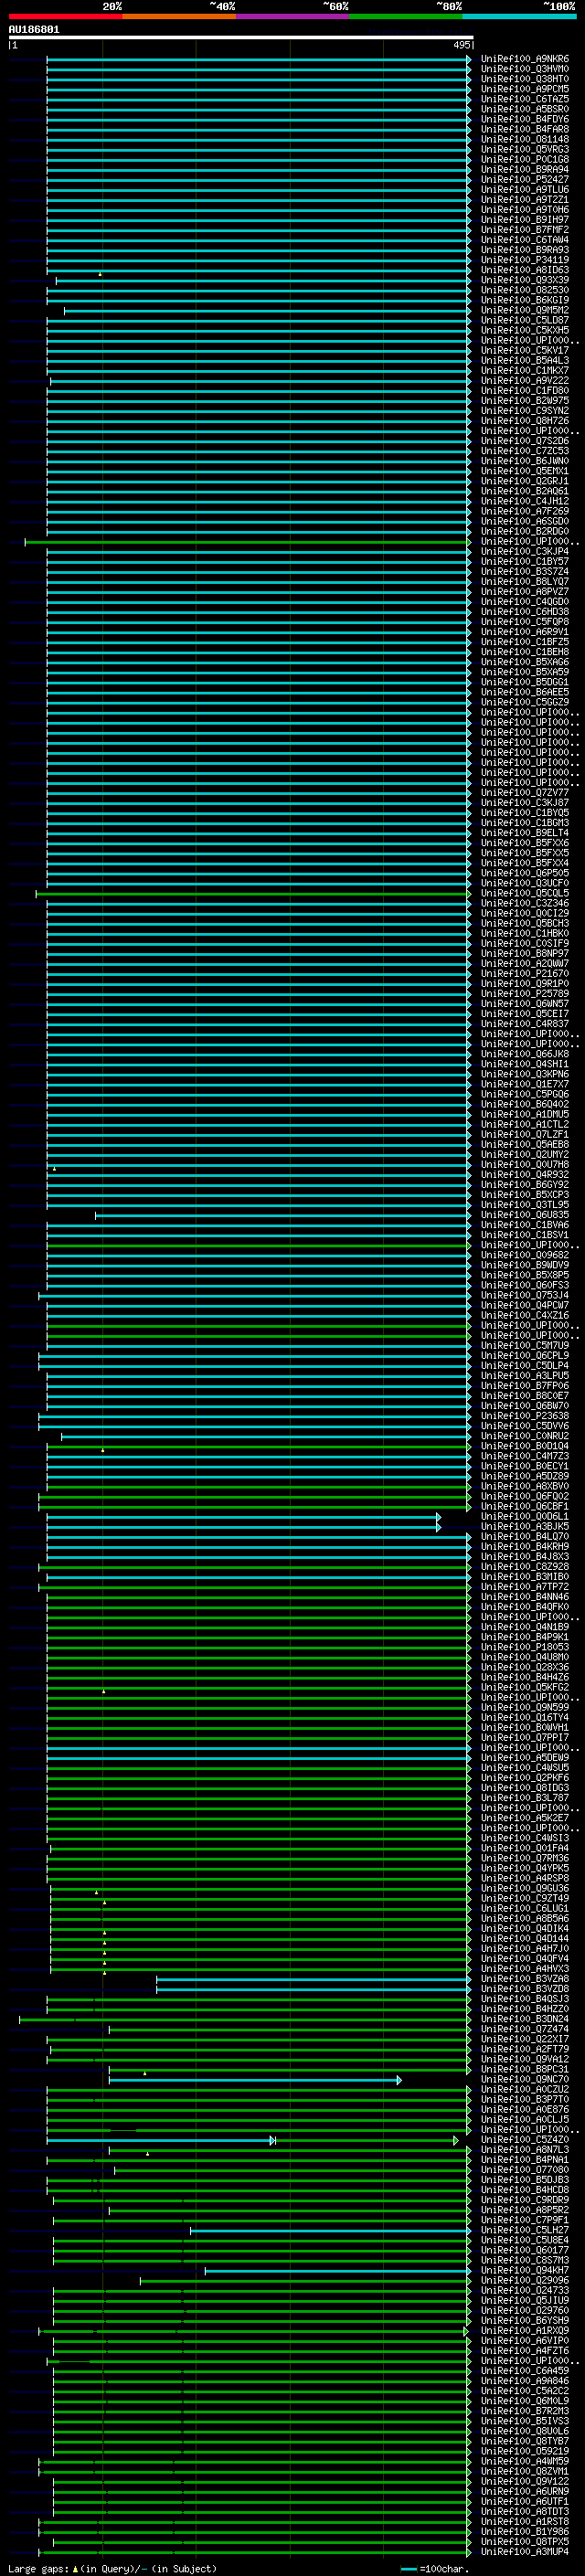
Task: Click hit label UniRef100_C4R837
Action: coord(525,1024)
